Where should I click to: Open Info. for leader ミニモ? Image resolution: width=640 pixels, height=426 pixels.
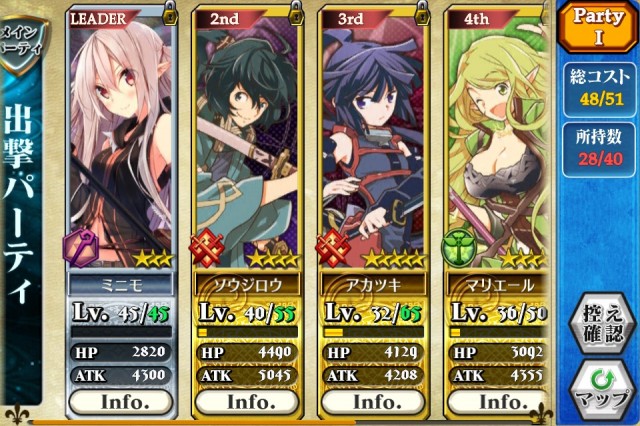pyautogui.click(x=121, y=402)
